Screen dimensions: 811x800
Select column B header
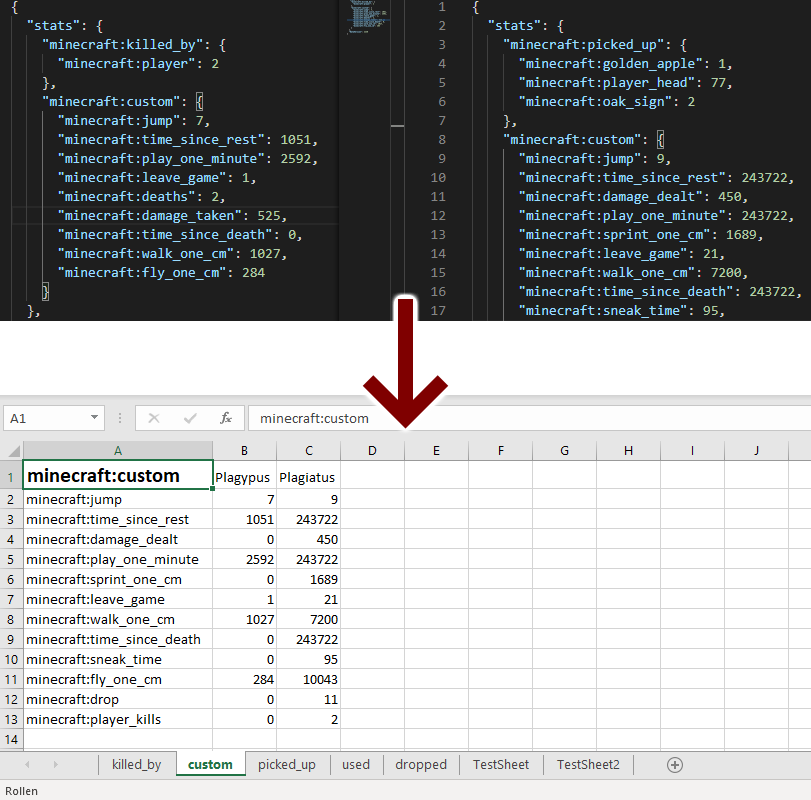click(244, 450)
